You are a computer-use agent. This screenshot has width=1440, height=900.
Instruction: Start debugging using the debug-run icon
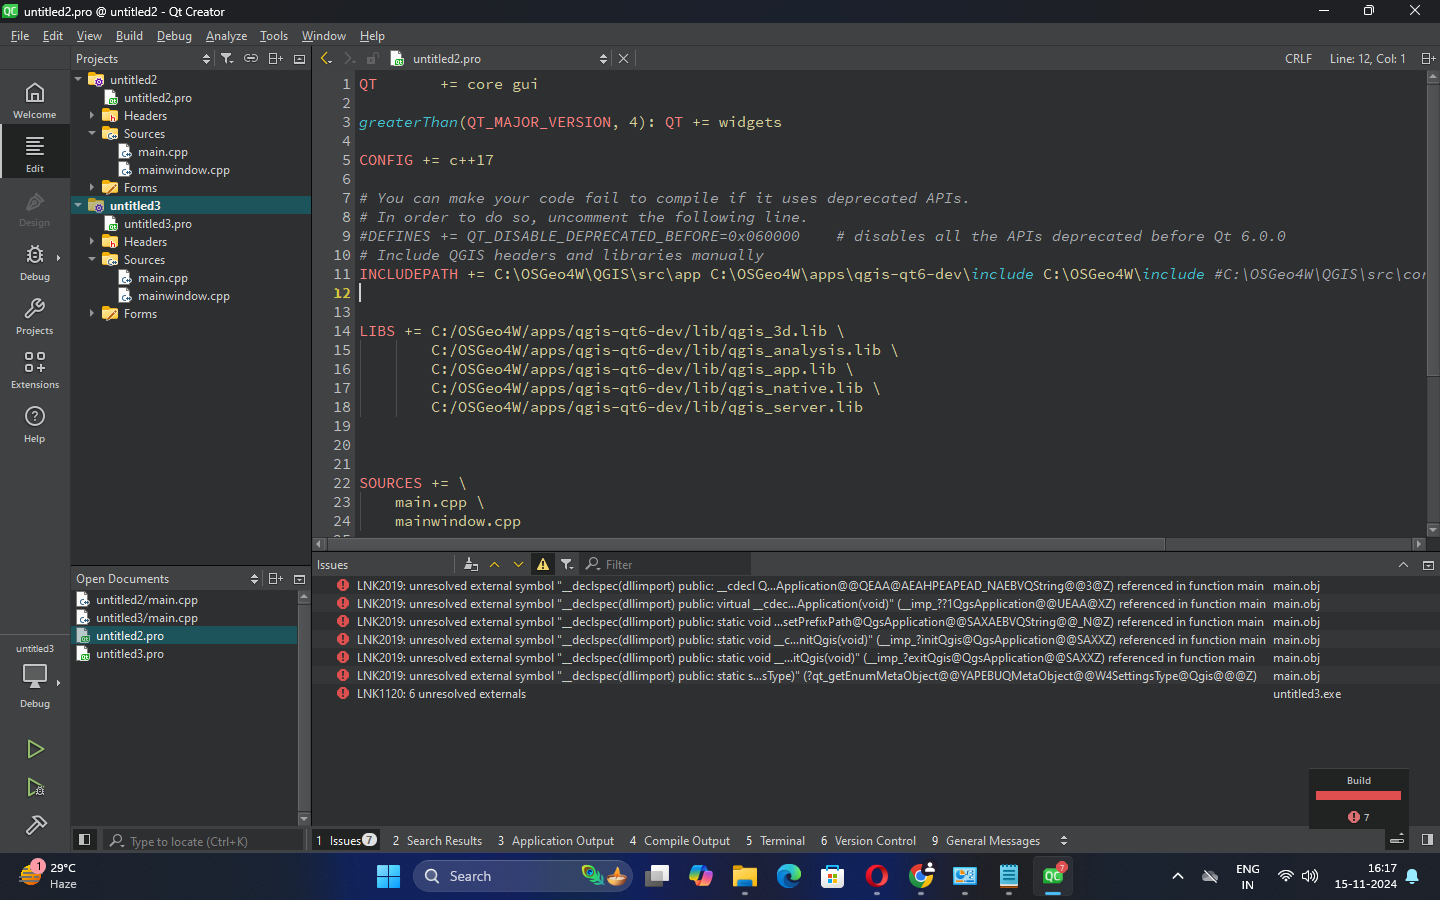[x=35, y=788]
